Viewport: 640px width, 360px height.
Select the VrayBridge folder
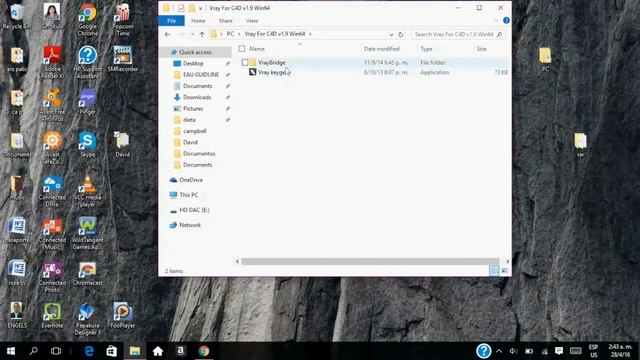pyautogui.click(x=272, y=62)
